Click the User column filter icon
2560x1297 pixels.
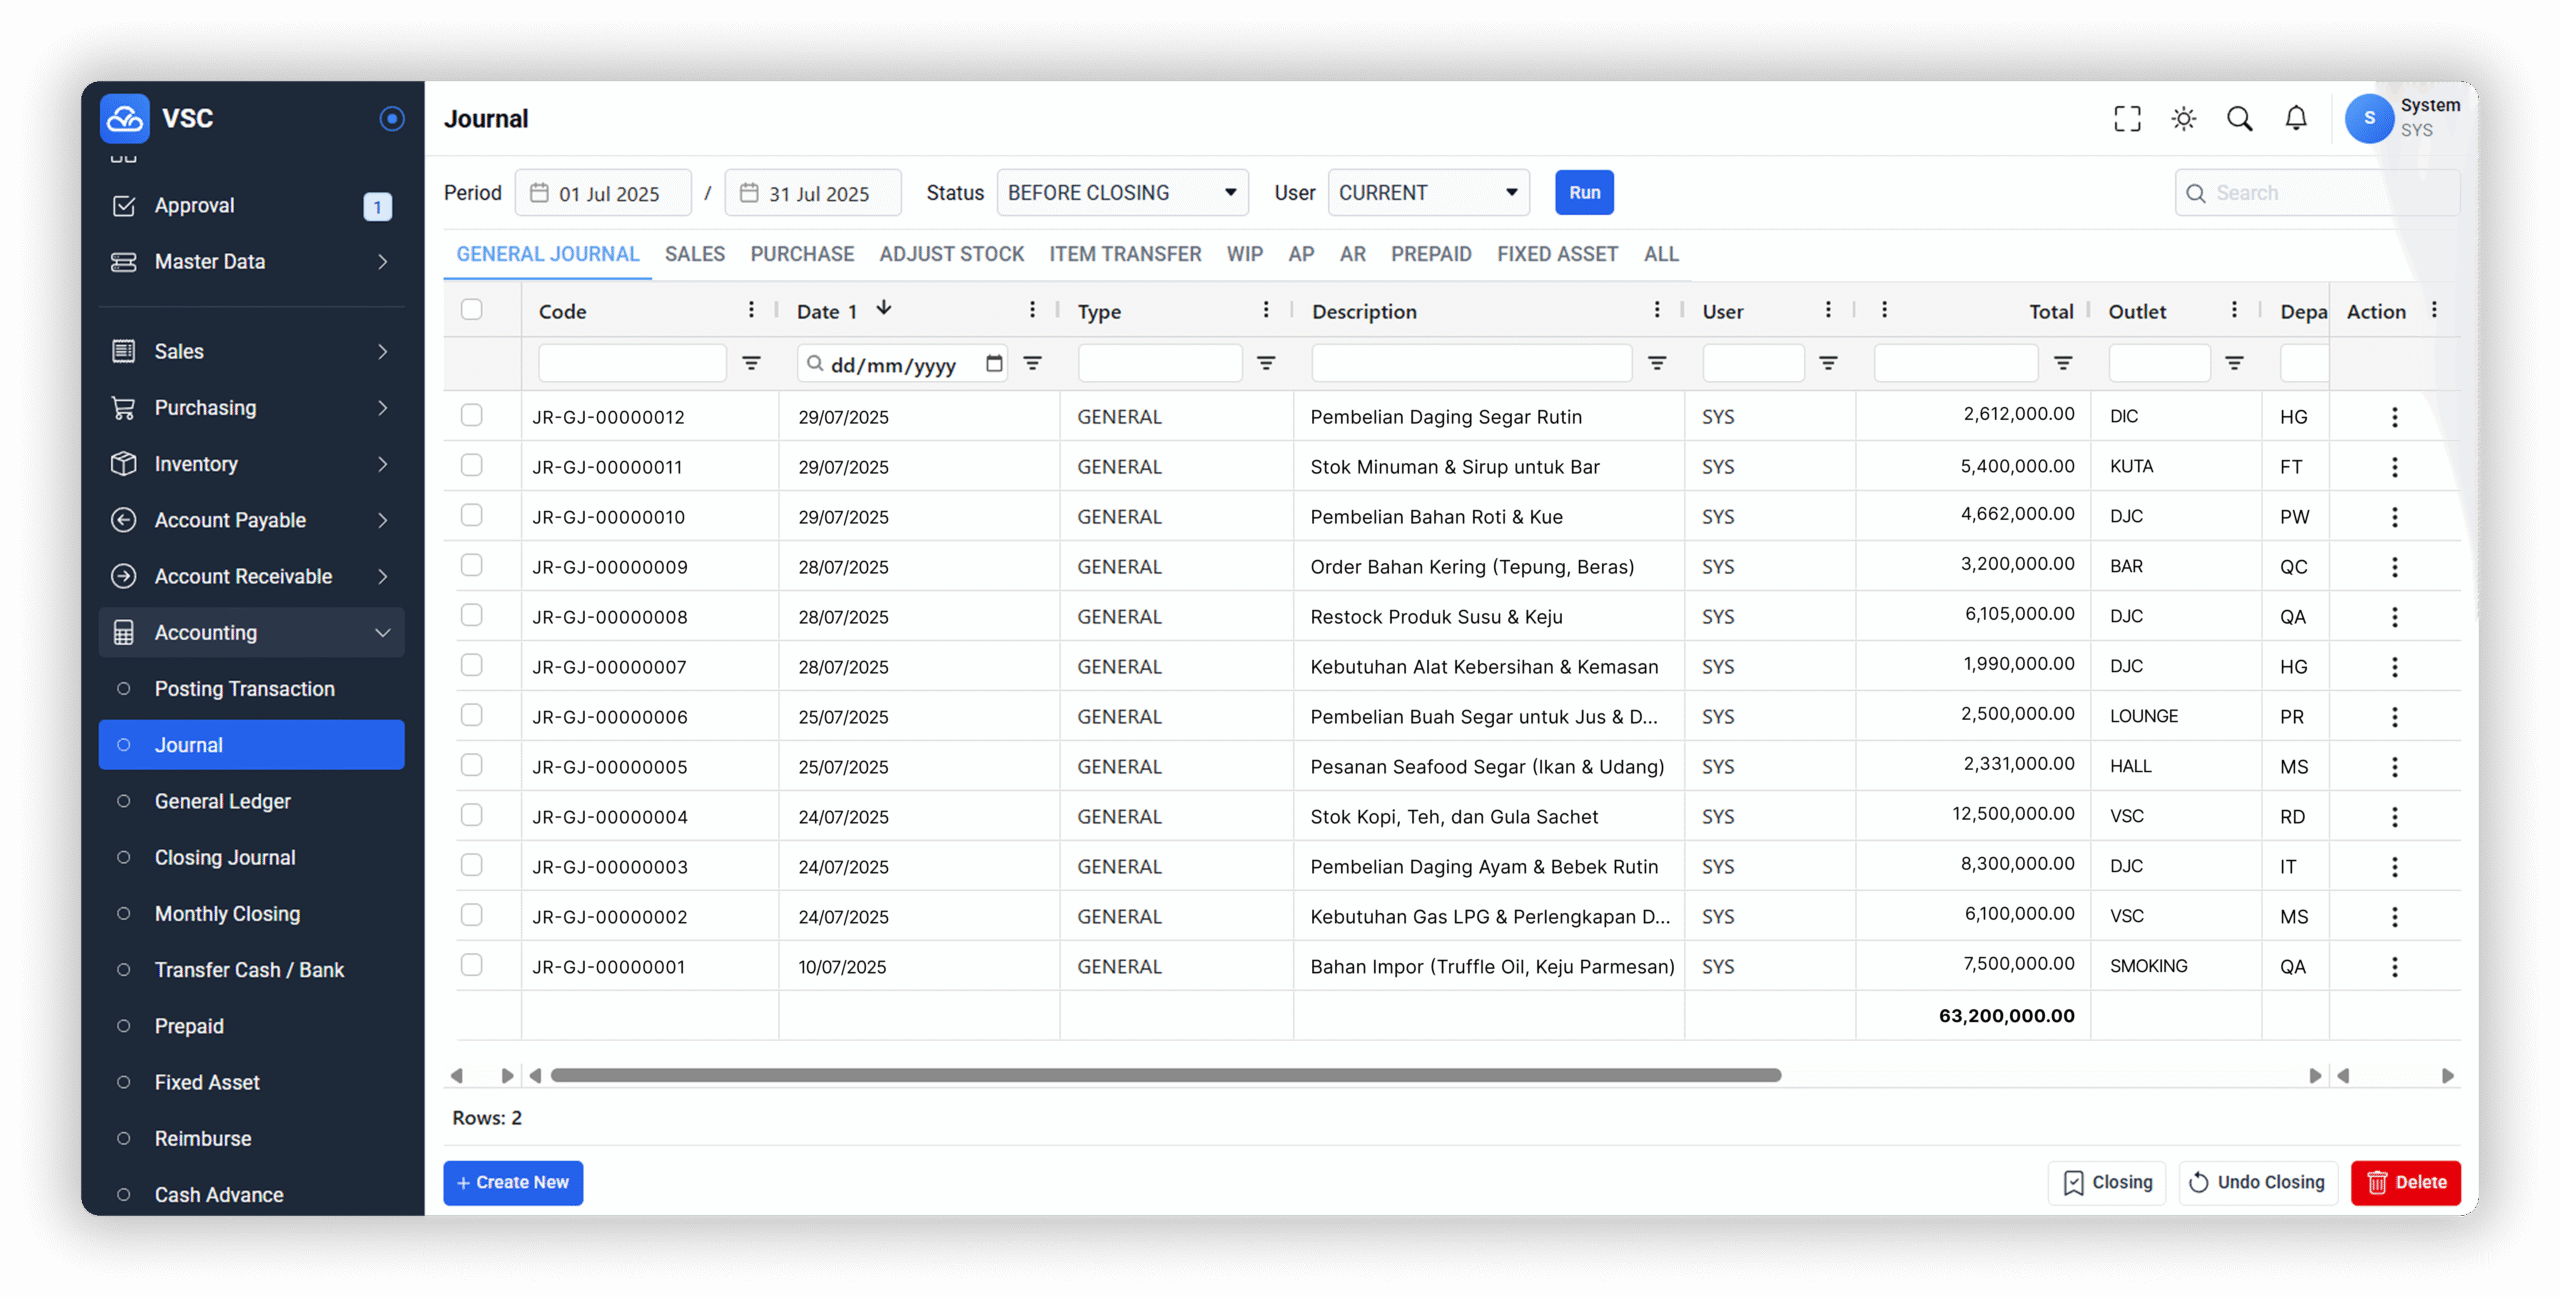point(1828,363)
